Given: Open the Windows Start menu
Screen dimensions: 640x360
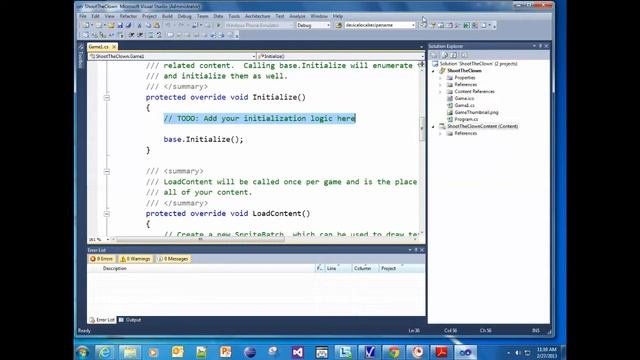Looking at the screenshot, I should click(83, 352).
